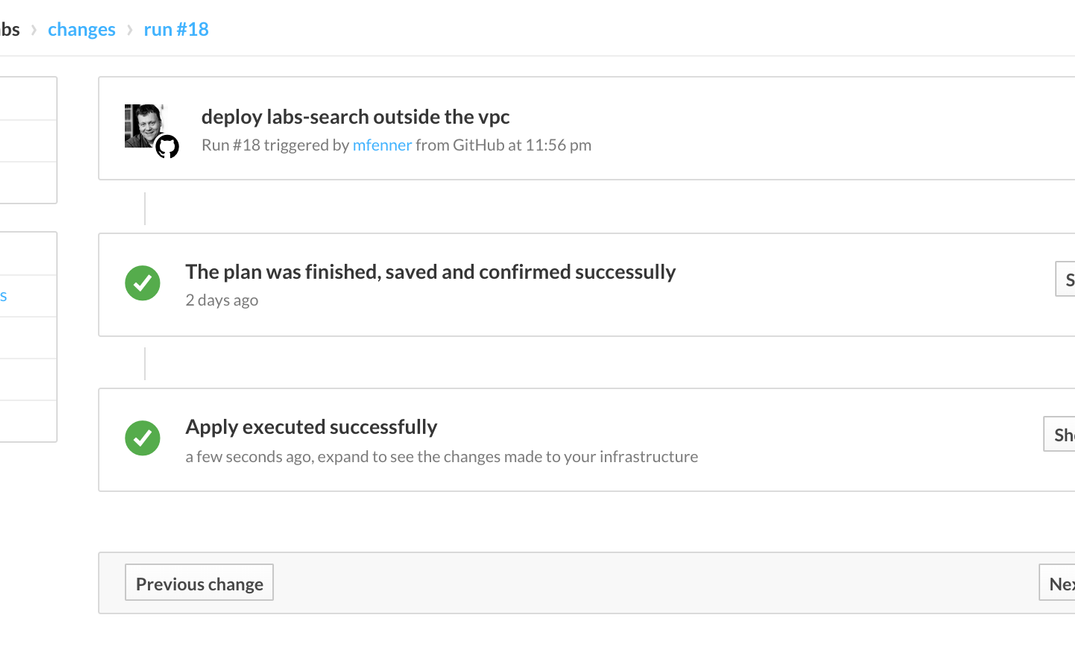Viewport: 1075px width, 650px height.
Task: Expand the plan details with Show button
Action: click(x=1067, y=280)
